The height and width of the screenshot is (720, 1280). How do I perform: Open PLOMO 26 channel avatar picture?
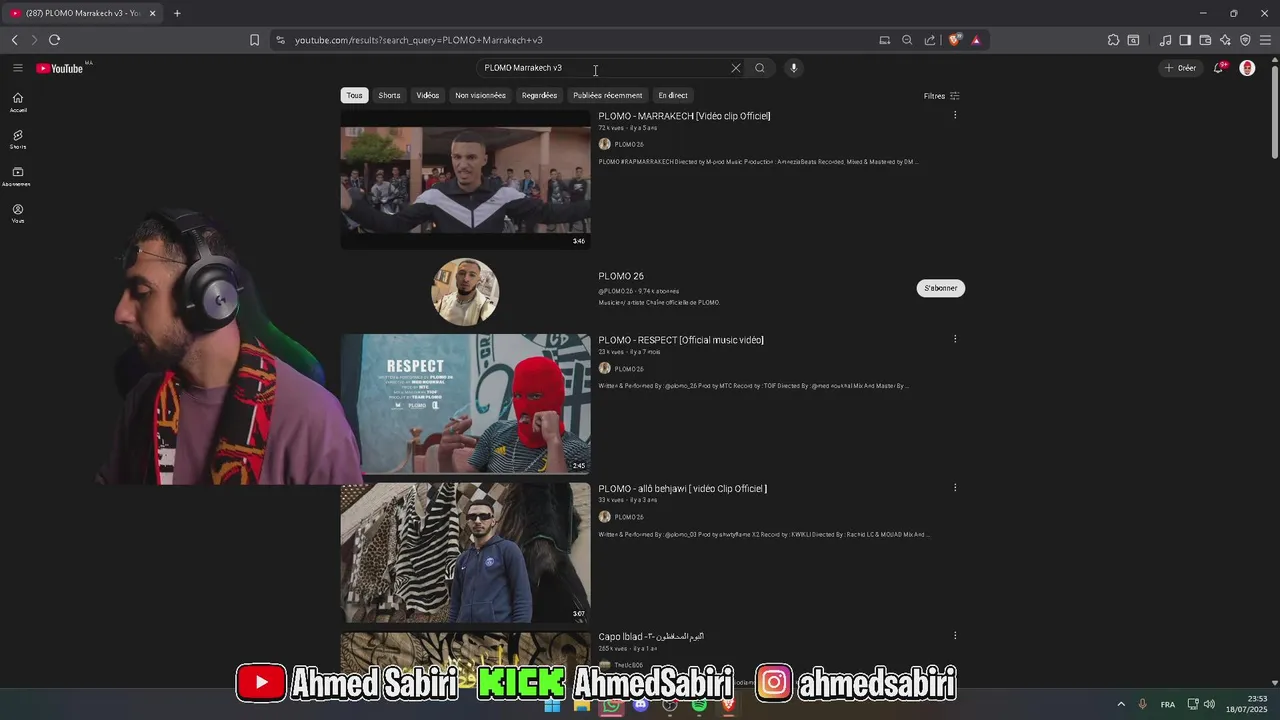click(465, 292)
